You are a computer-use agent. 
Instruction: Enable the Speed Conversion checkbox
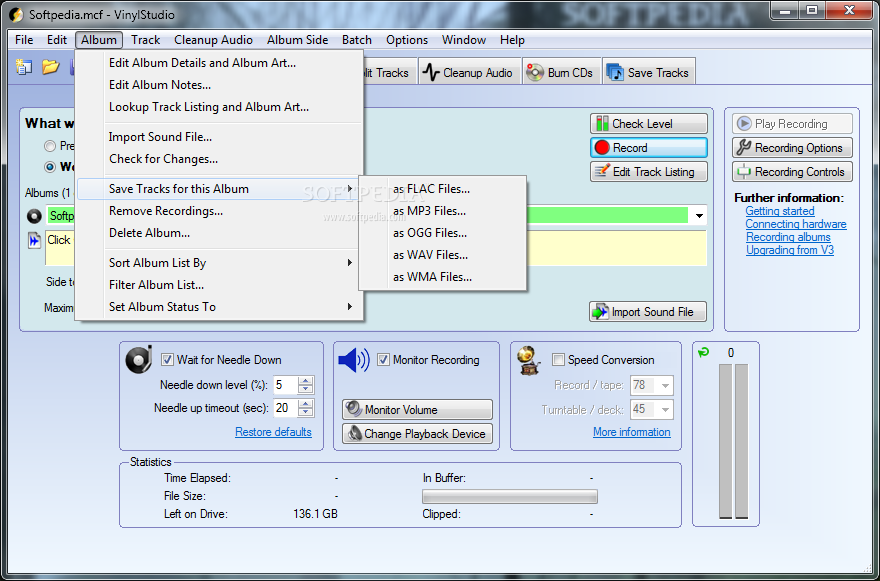point(558,359)
